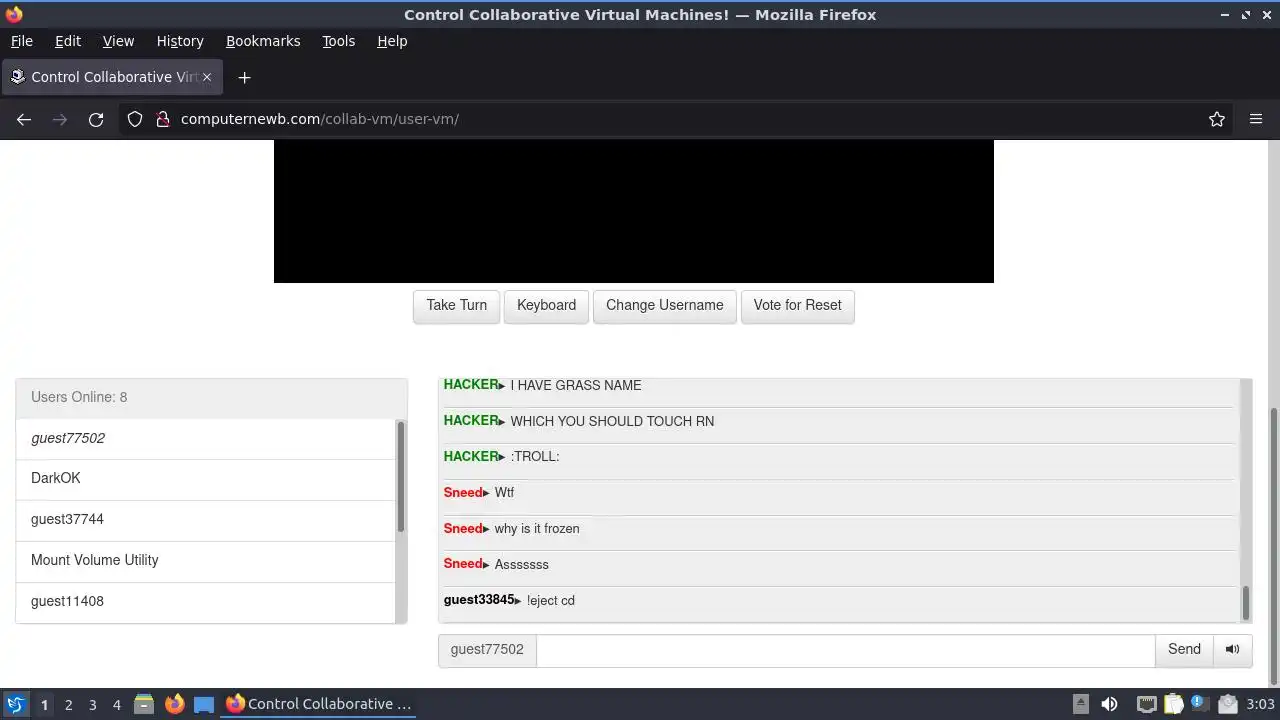Click the browser back arrow
1280x720 pixels.
[x=24, y=119]
